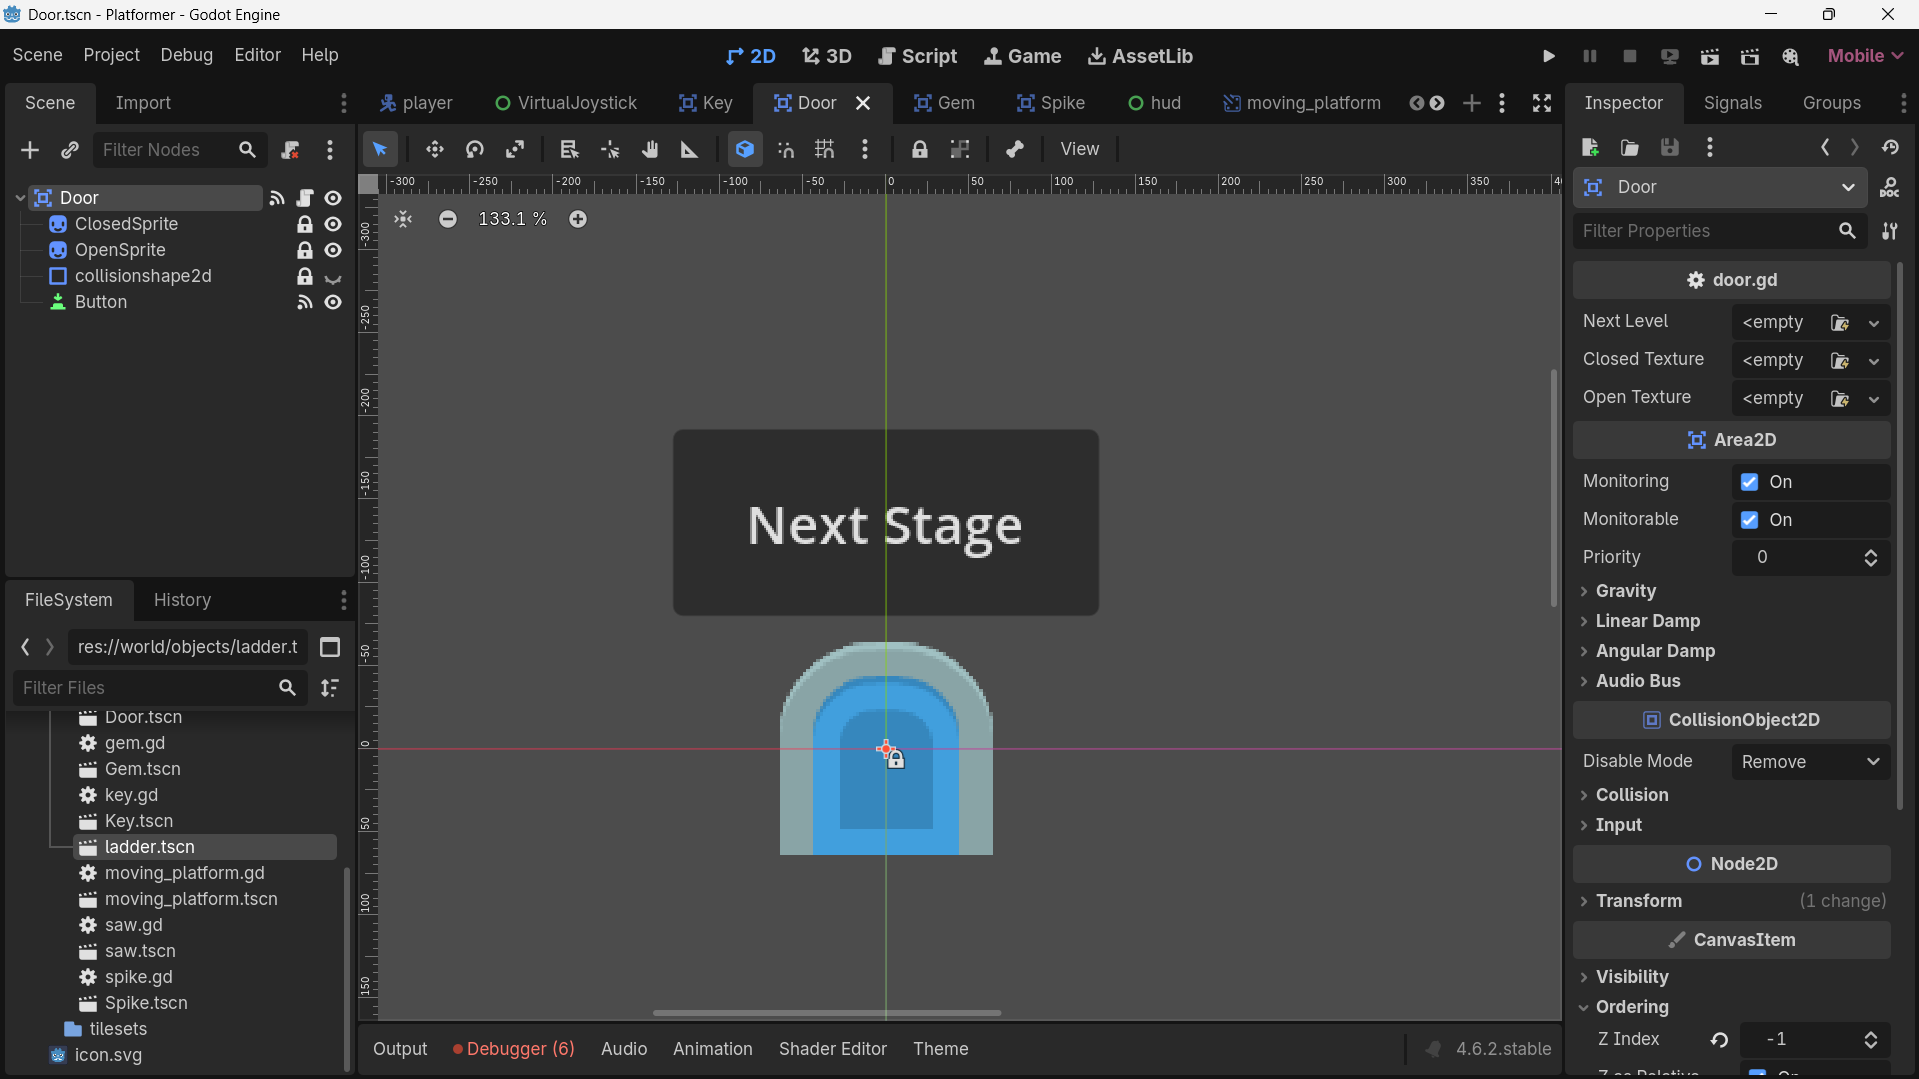Switch to the Import tab

(x=143, y=103)
